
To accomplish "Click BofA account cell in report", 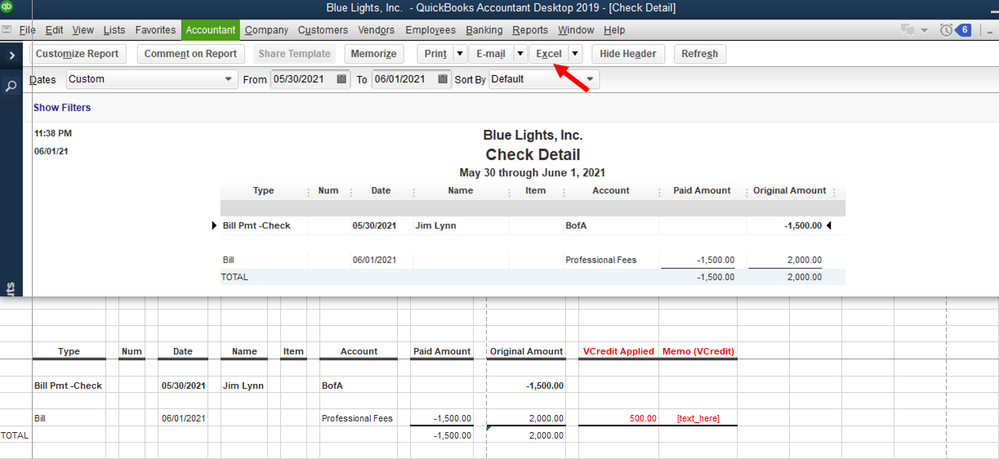I will click(x=577, y=226).
